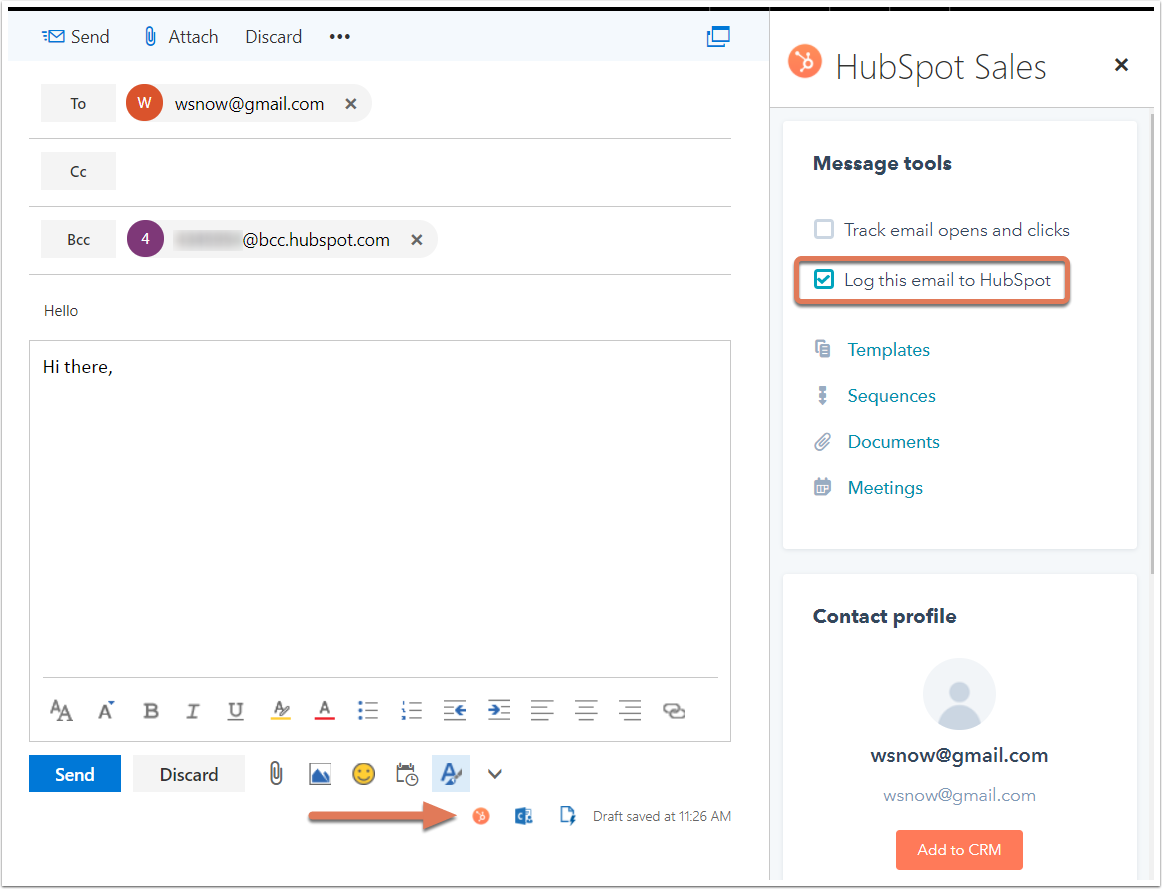
Task: Decrease the paragraph indent
Action: pyautogui.click(x=455, y=710)
